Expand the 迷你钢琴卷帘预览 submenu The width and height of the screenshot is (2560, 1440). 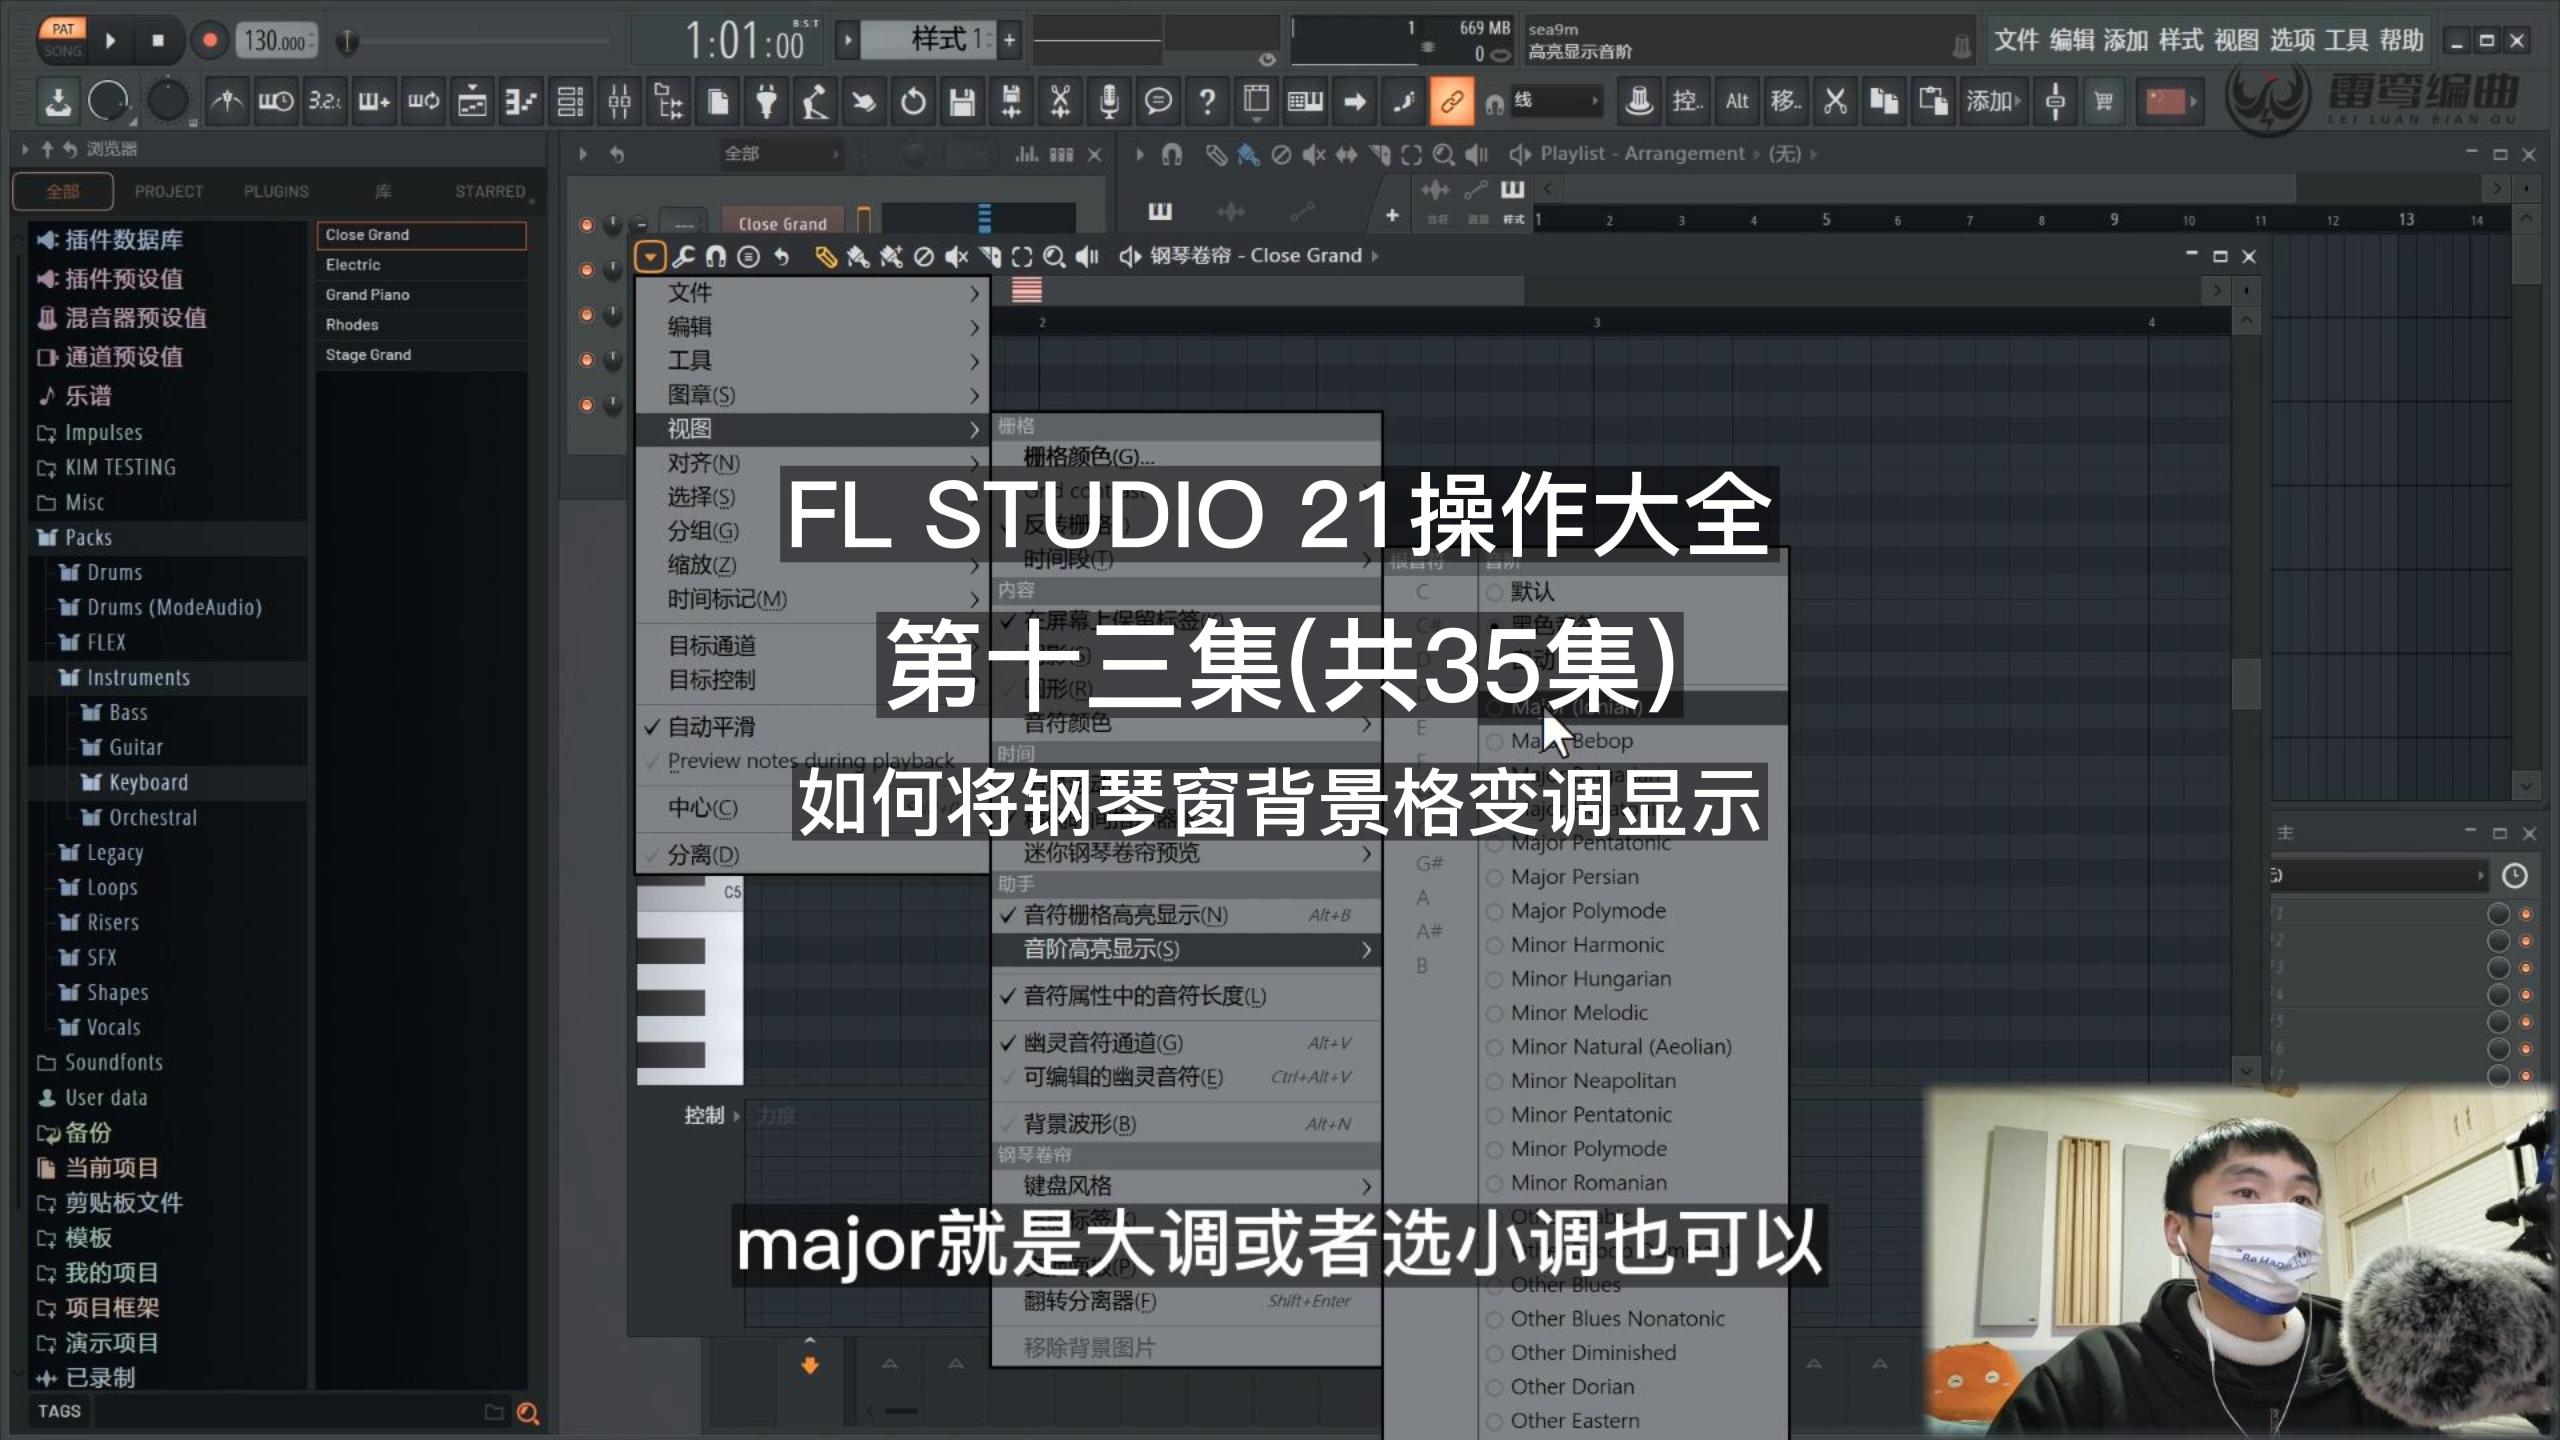click(x=1186, y=853)
